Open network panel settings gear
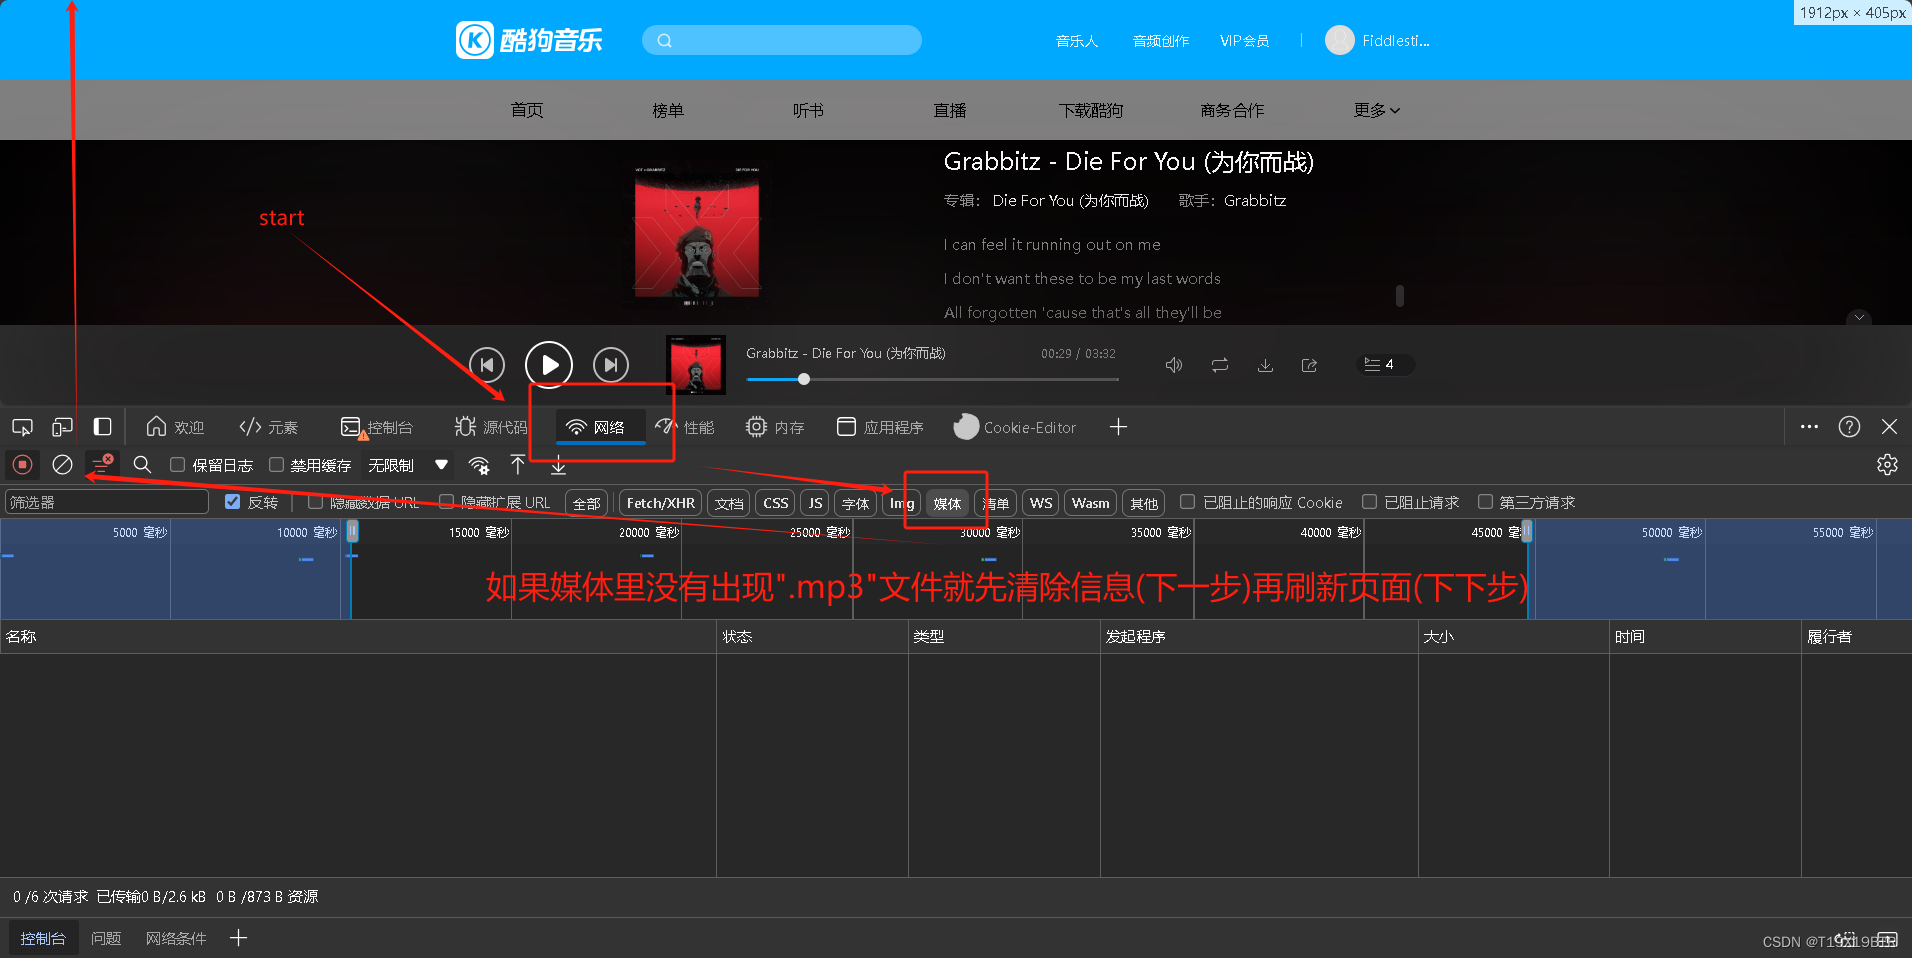 (x=1887, y=464)
